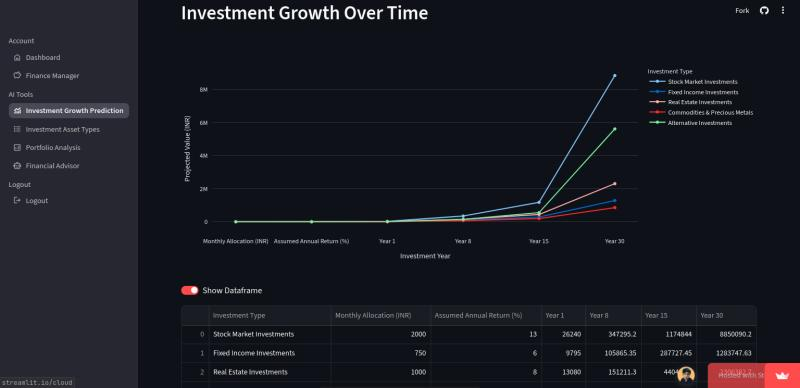Click the Stock Market Year 30 data point
This screenshot has height=388, width=800.
click(615, 76)
